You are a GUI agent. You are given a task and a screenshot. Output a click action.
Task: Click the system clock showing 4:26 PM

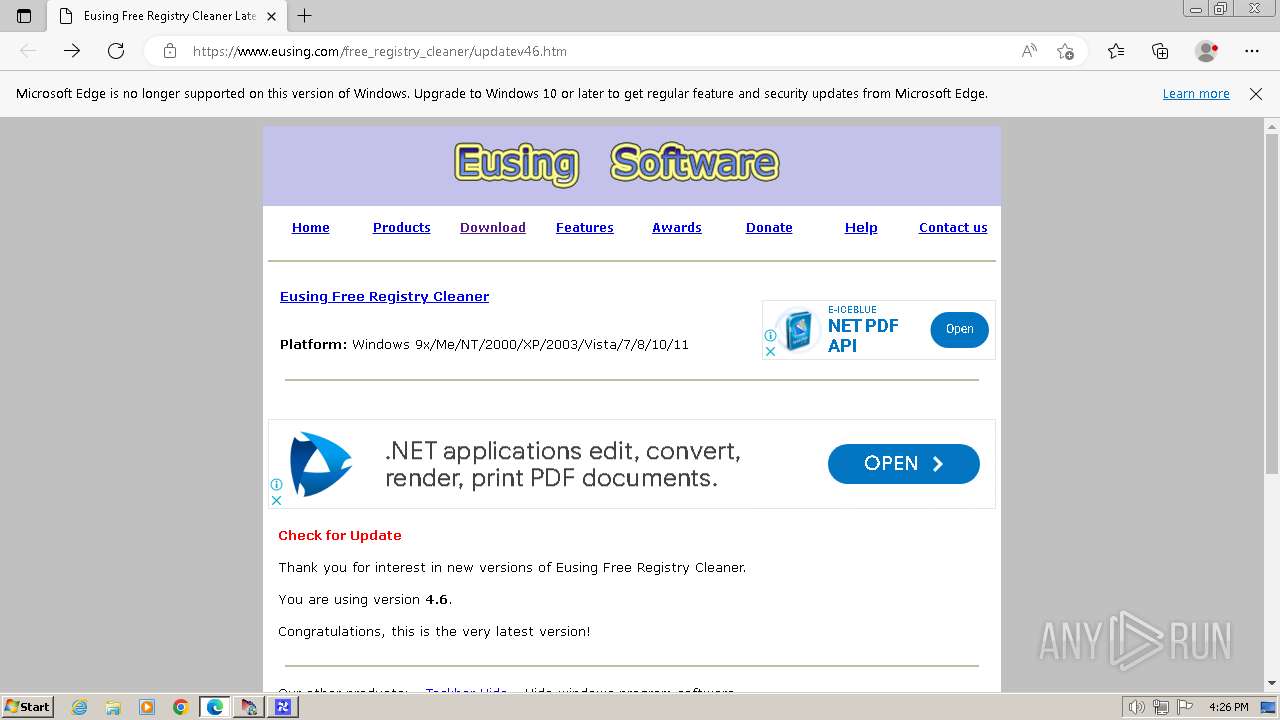pyautogui.click(x=1228, y=707)
